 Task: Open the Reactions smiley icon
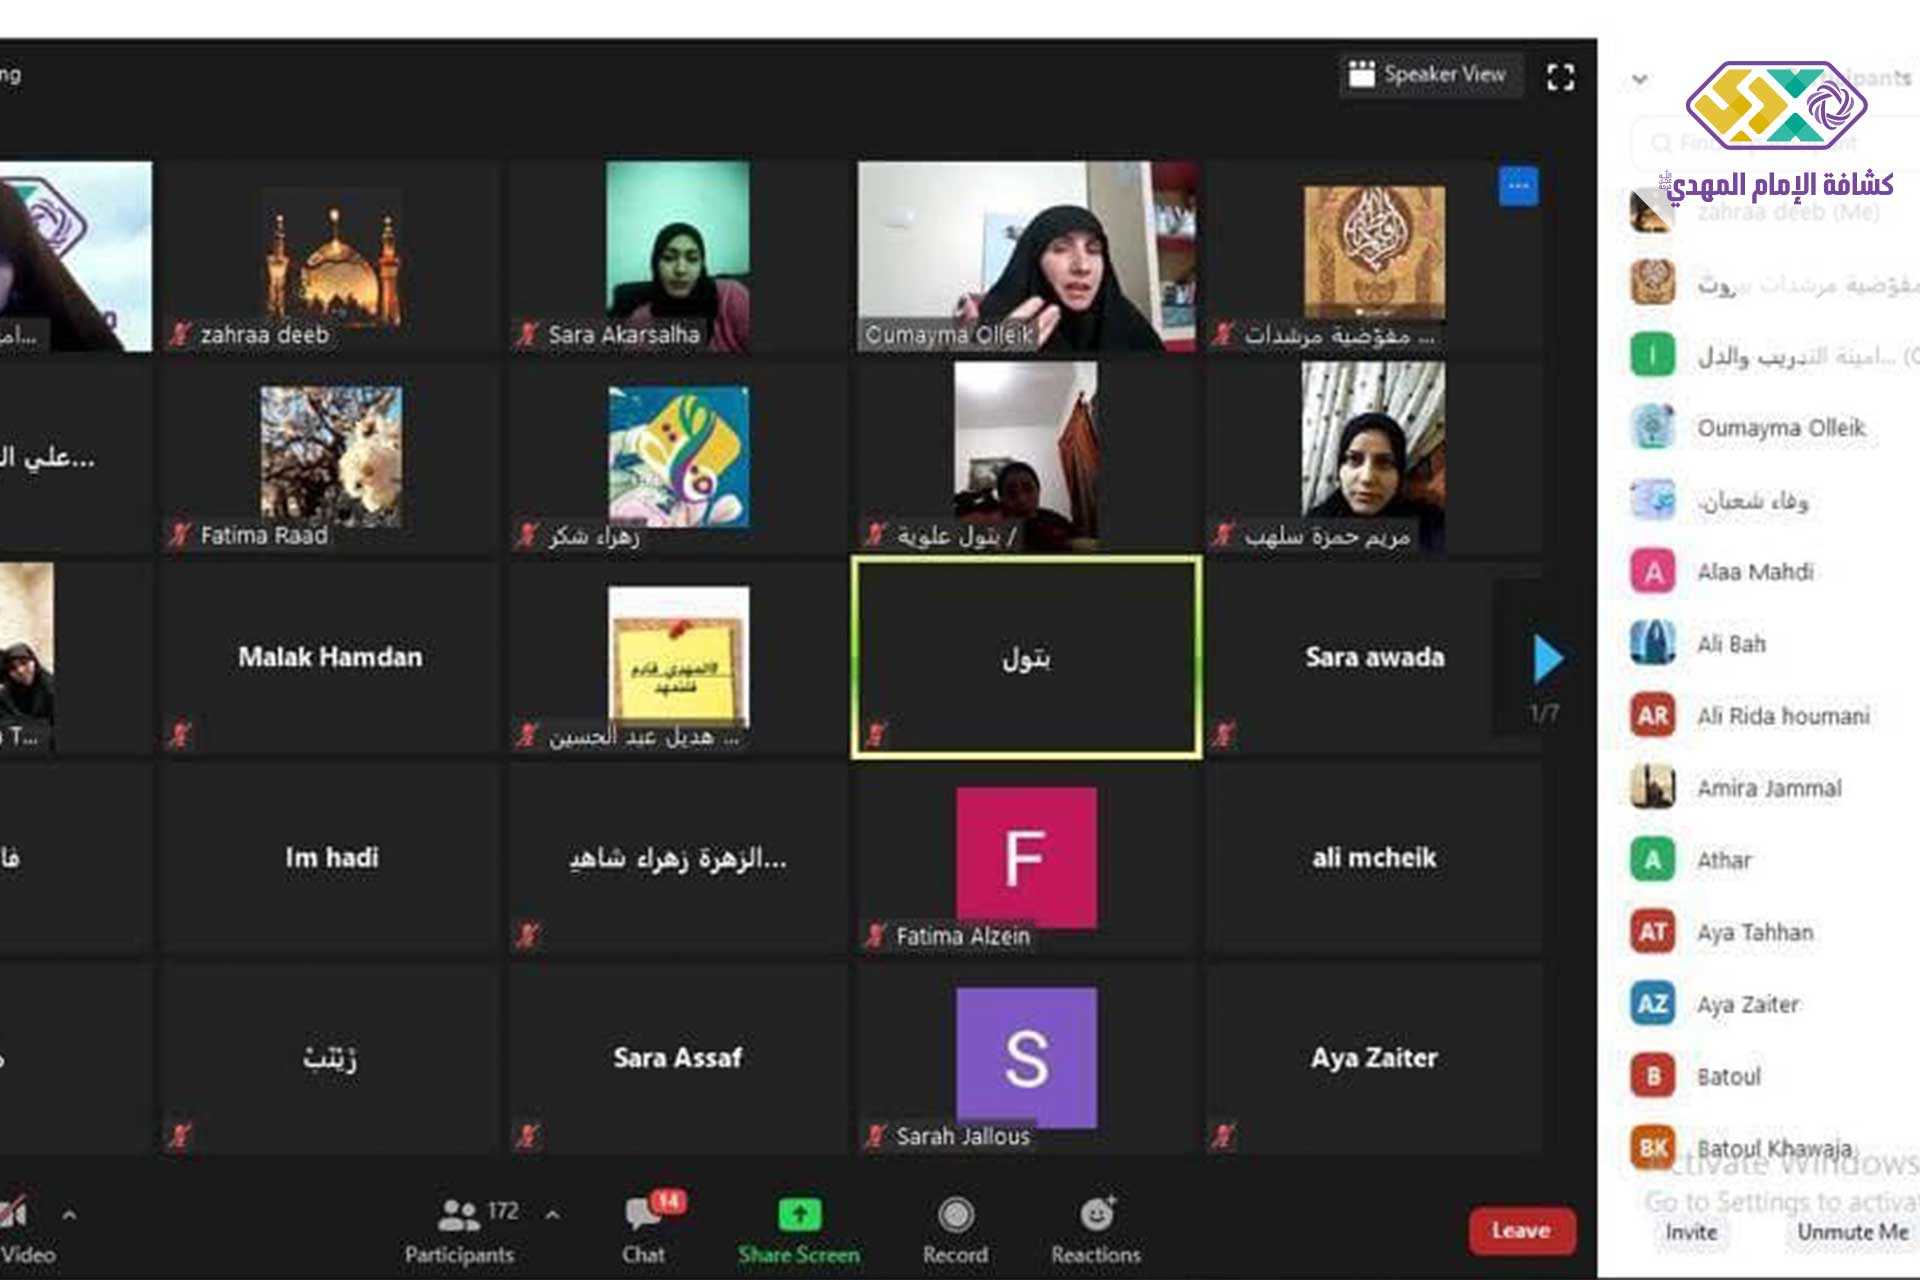[x=1096, y=1215]
